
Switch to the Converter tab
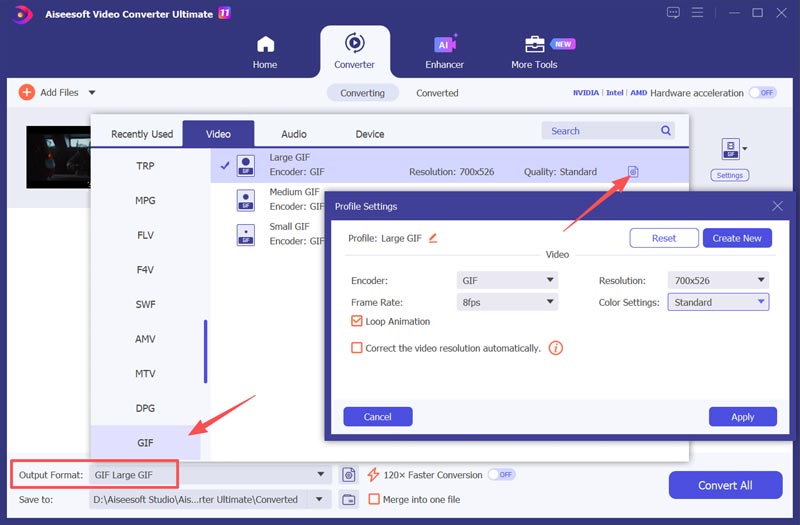tap(354, 52)
